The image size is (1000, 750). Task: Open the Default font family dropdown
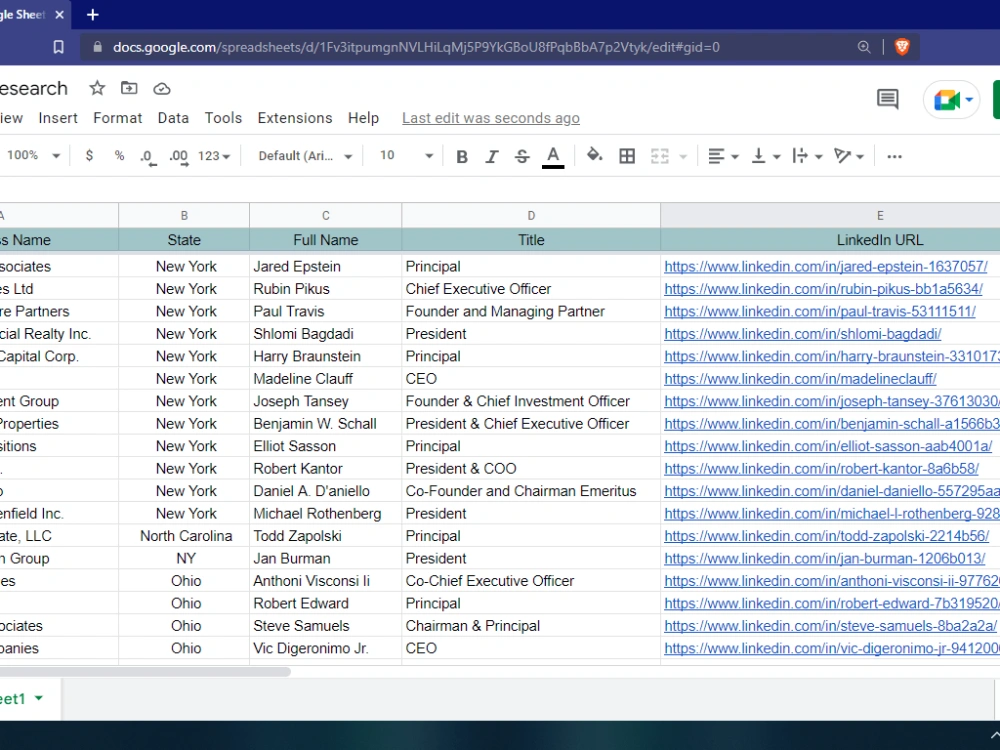[x=305, y=156]
